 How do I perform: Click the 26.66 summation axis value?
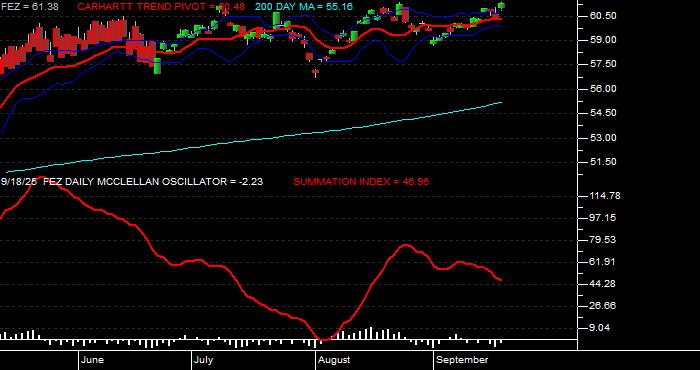[604, 305]
